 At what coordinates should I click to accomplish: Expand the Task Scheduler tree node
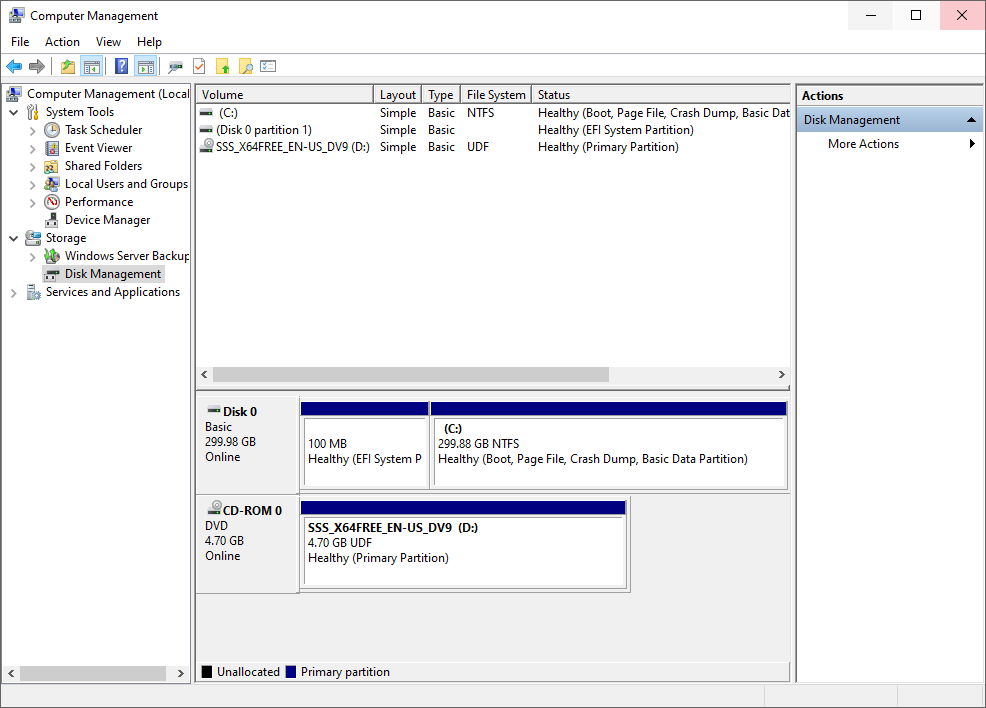[33, 131]
